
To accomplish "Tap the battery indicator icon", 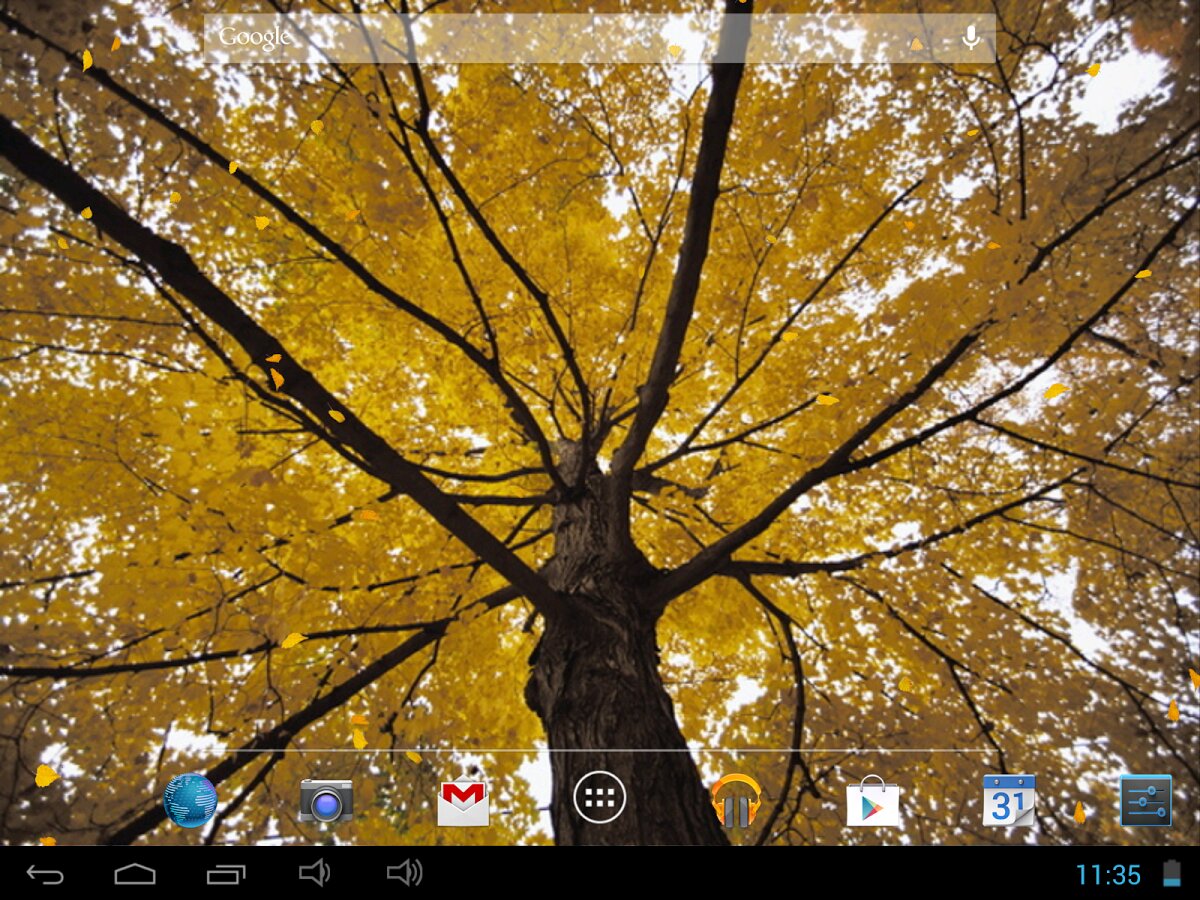I will [x=1172, y=875].
